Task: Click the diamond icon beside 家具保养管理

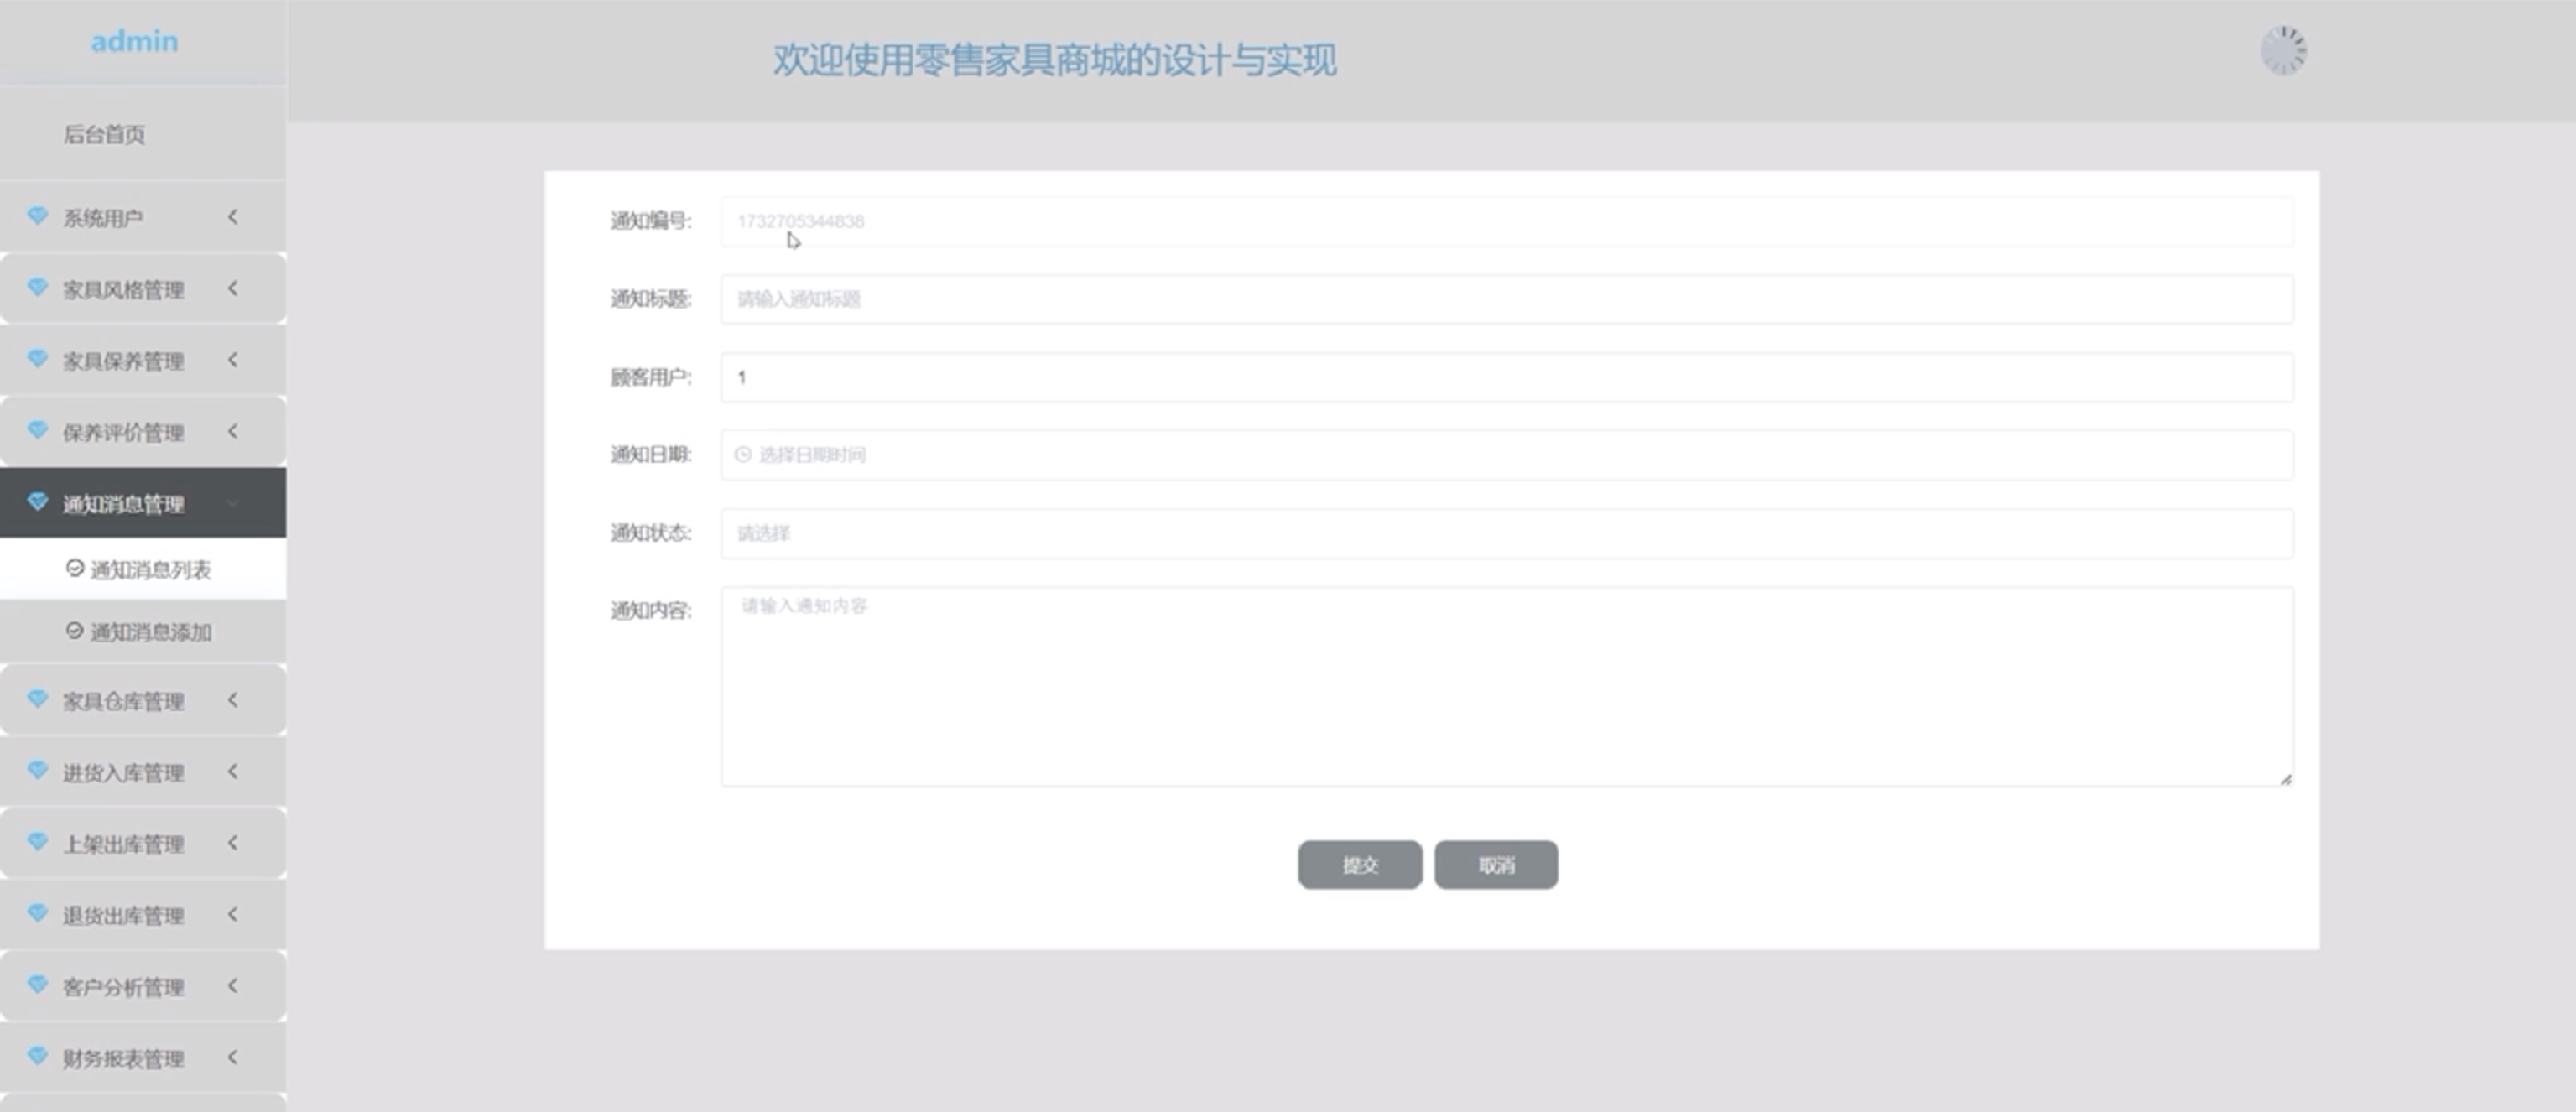Action: [37, 360]
